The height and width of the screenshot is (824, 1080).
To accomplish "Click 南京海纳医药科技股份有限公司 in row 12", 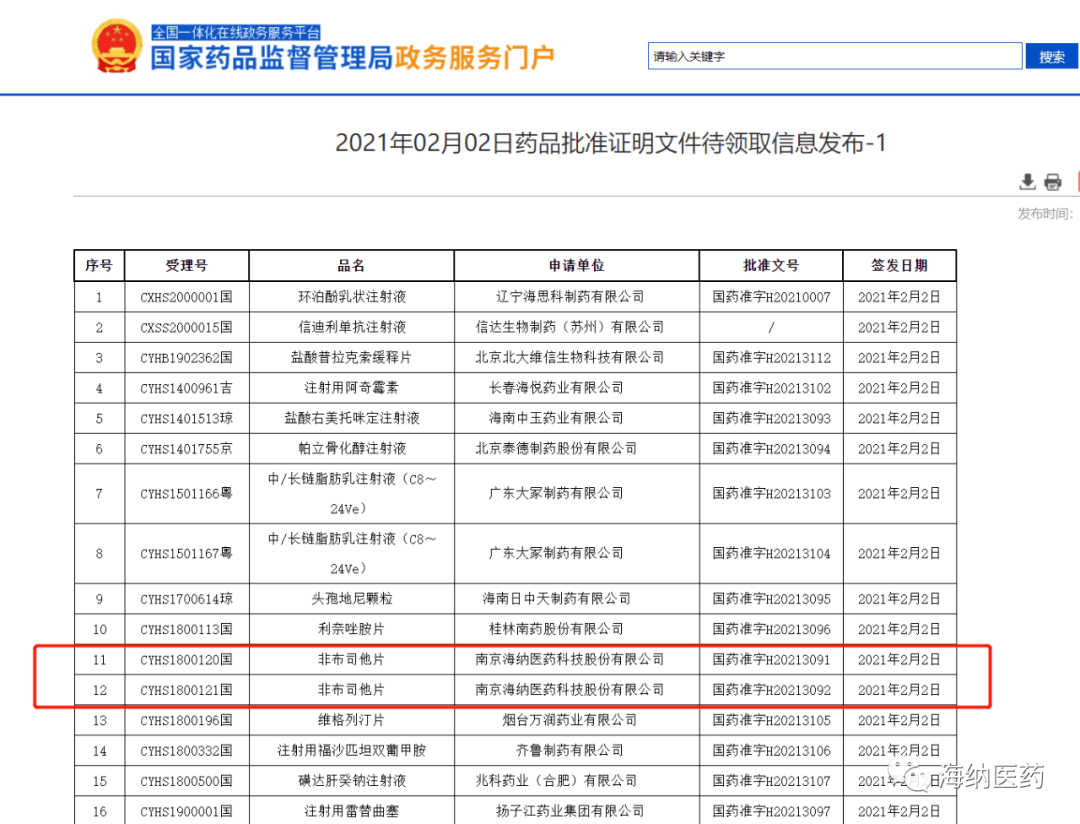I will pos(576,689).
